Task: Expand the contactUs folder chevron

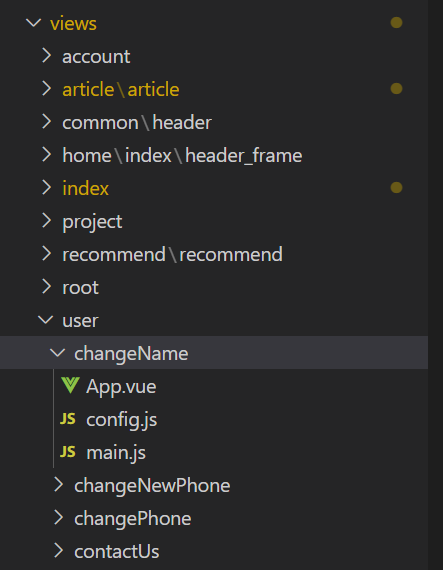Action: coord(58,551)
